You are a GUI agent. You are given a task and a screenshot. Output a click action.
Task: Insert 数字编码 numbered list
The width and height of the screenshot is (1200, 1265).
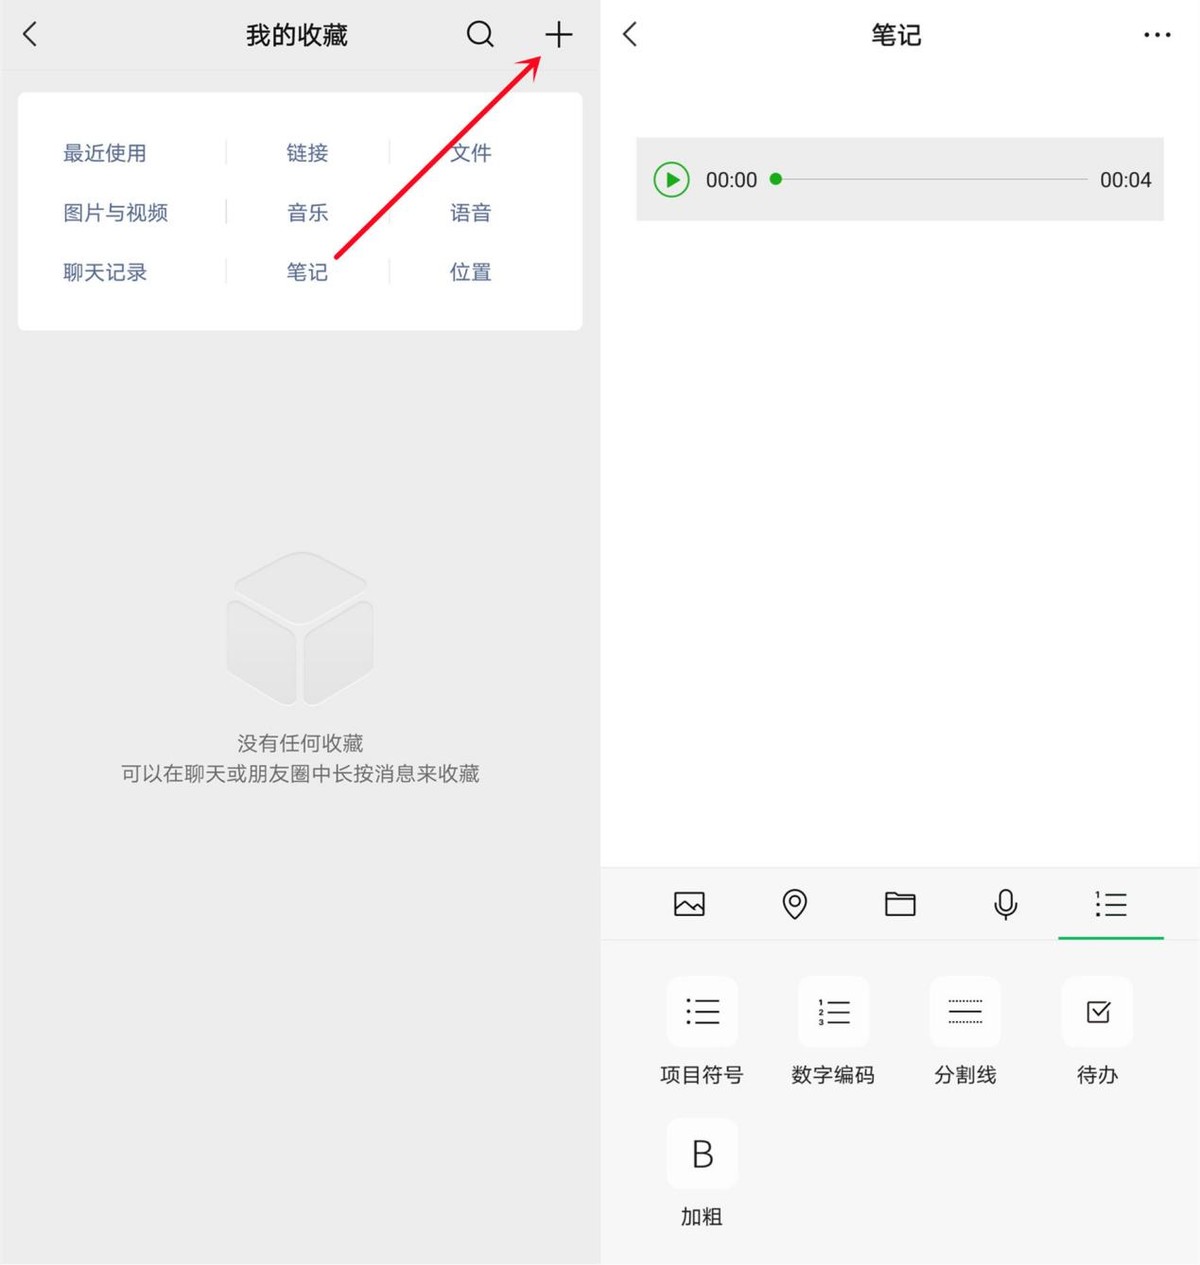(833, 1011)
